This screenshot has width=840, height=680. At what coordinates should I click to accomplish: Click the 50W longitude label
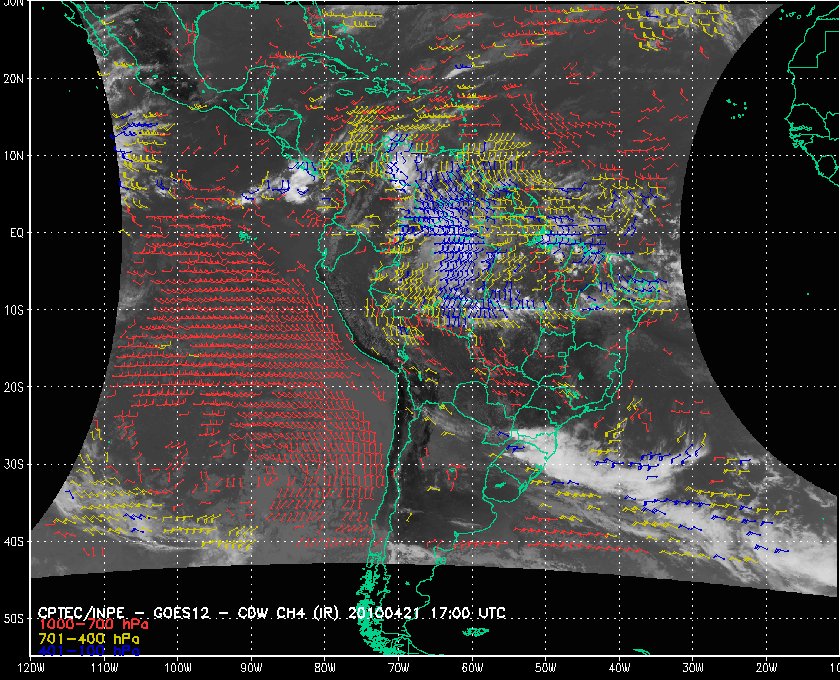tap(545, 667)
